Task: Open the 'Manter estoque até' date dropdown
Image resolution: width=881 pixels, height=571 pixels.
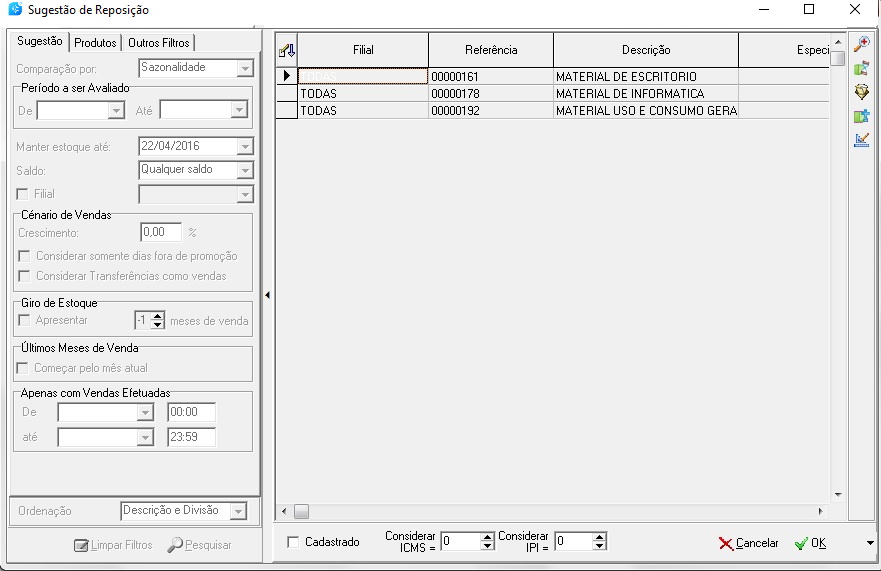Action: click(x=245, y=146)
